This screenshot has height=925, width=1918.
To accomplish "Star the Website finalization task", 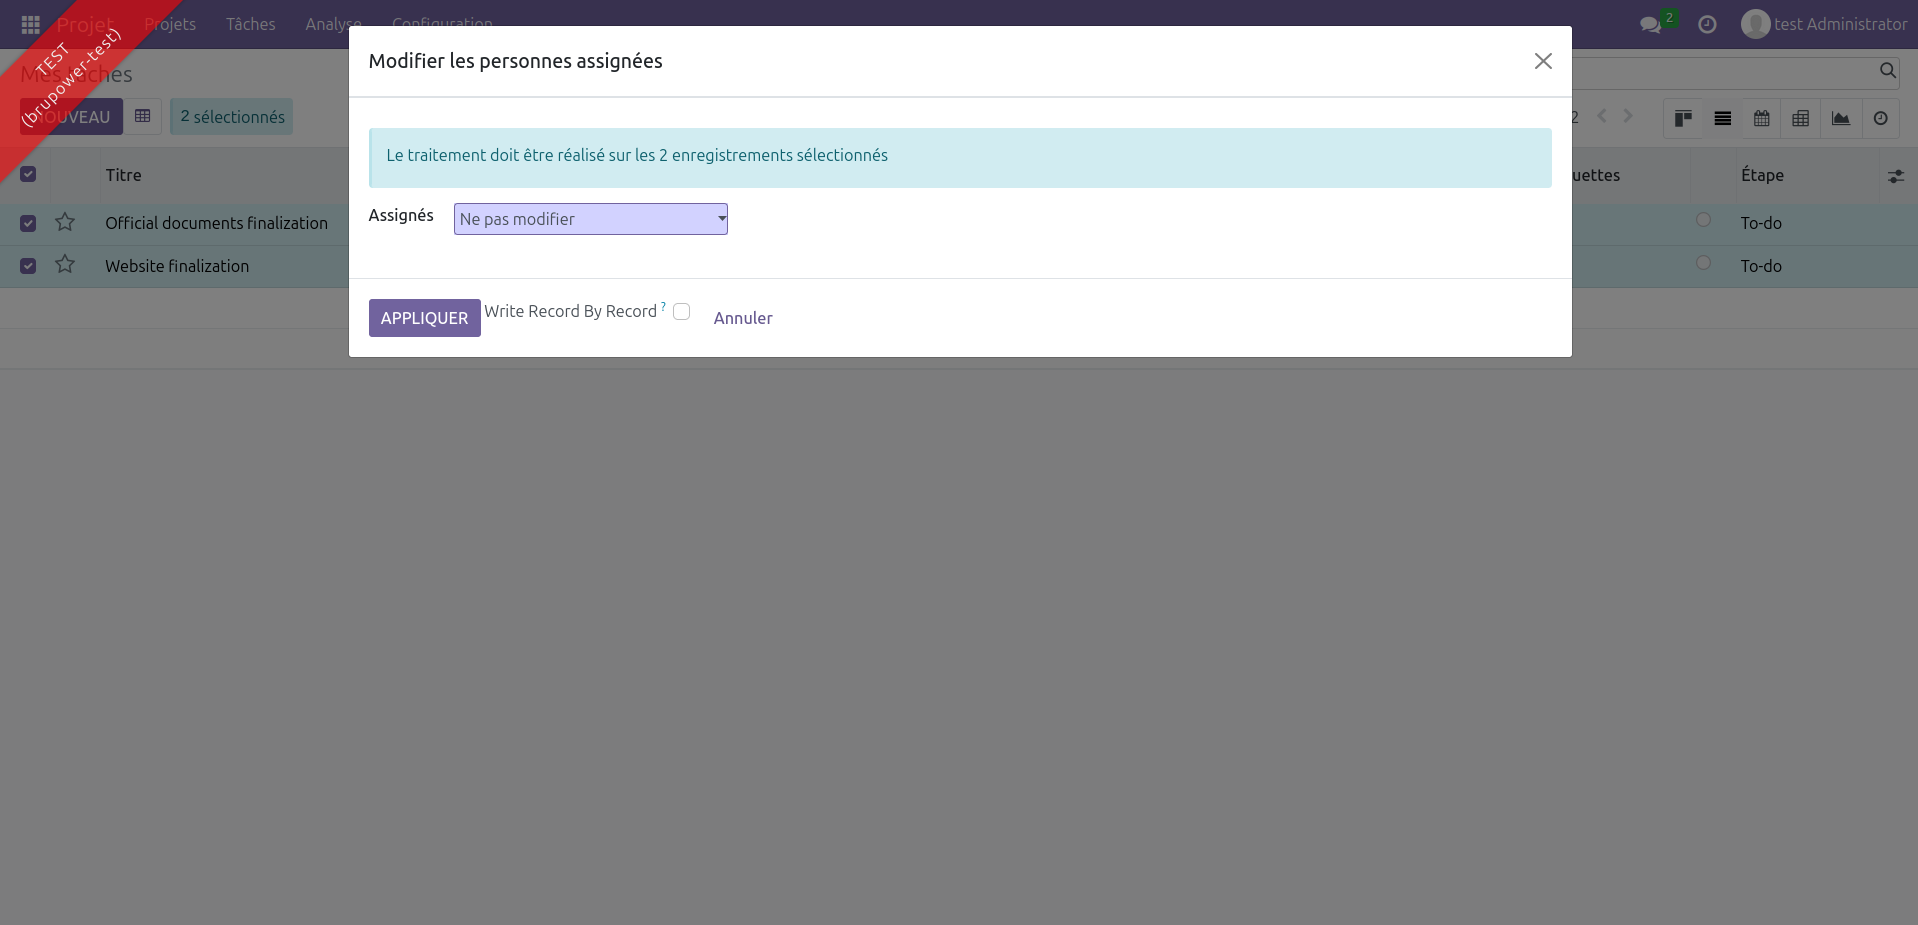I will coord(65,265).
